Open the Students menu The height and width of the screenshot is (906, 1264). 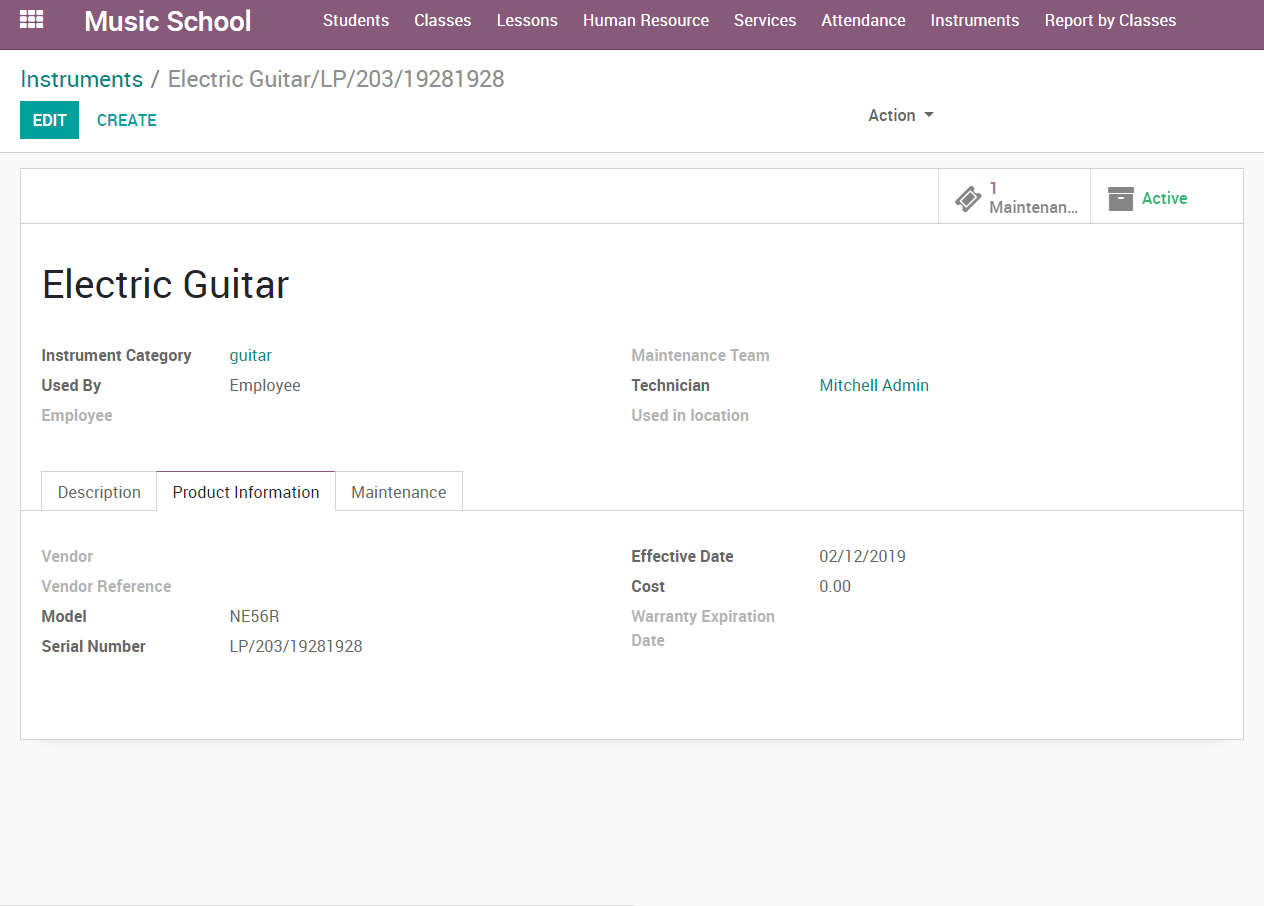[356, 20]
